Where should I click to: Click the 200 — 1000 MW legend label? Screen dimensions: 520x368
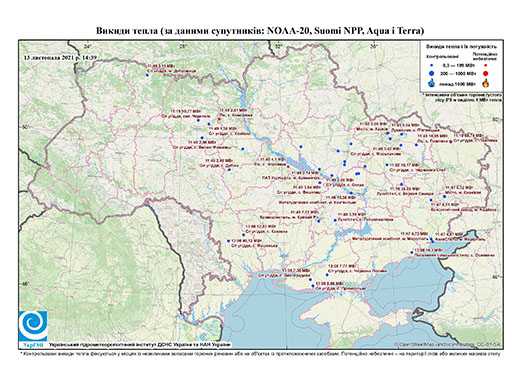click(x=459, y=73)
